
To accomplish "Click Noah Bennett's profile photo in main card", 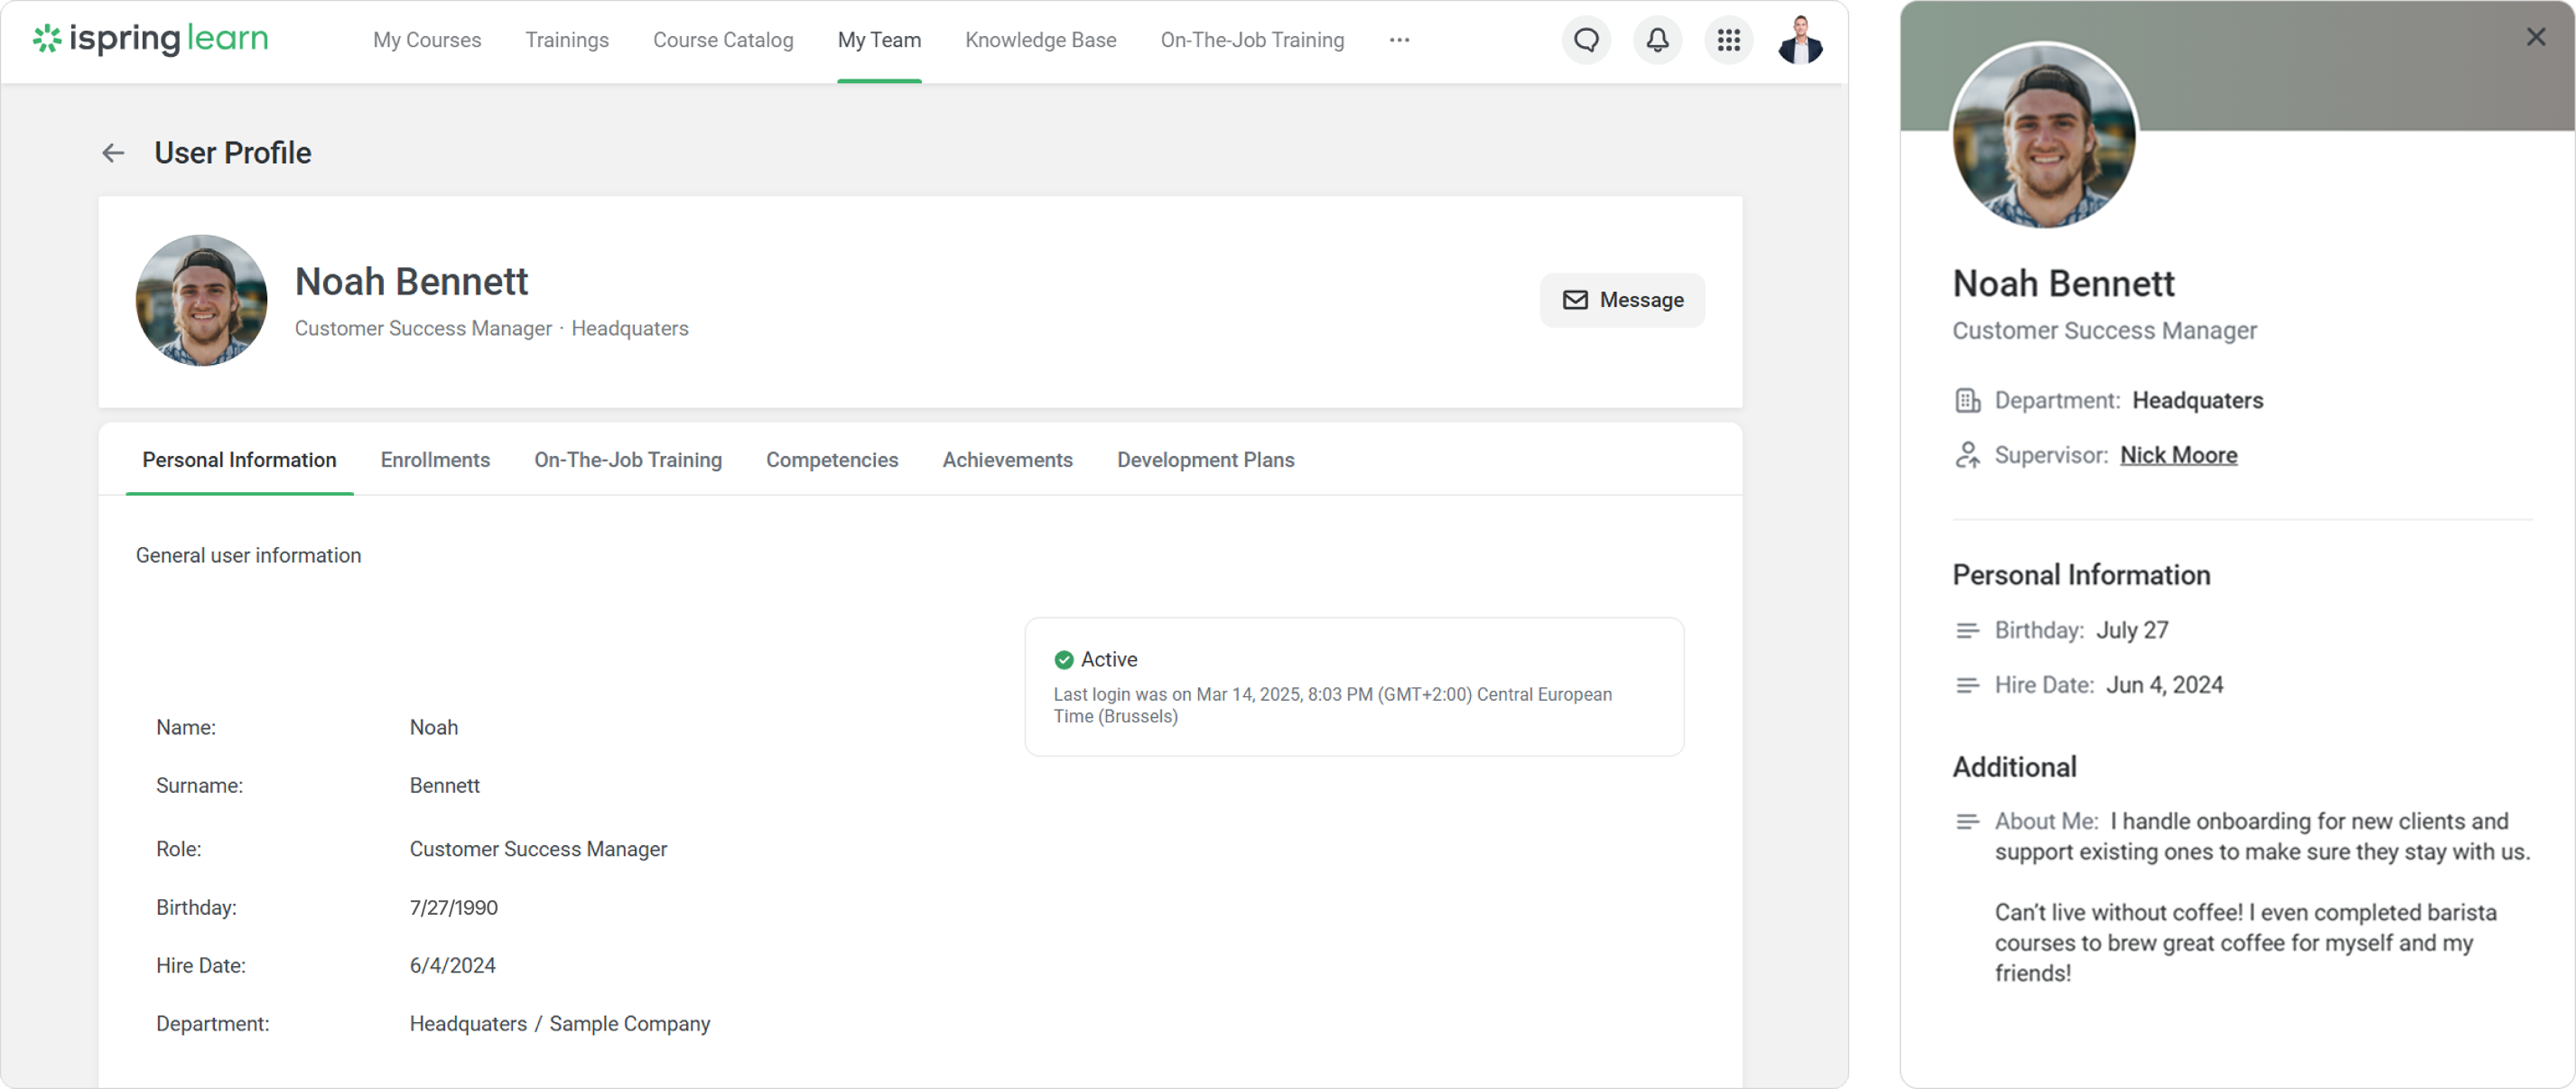I will (x=202, y=300).
